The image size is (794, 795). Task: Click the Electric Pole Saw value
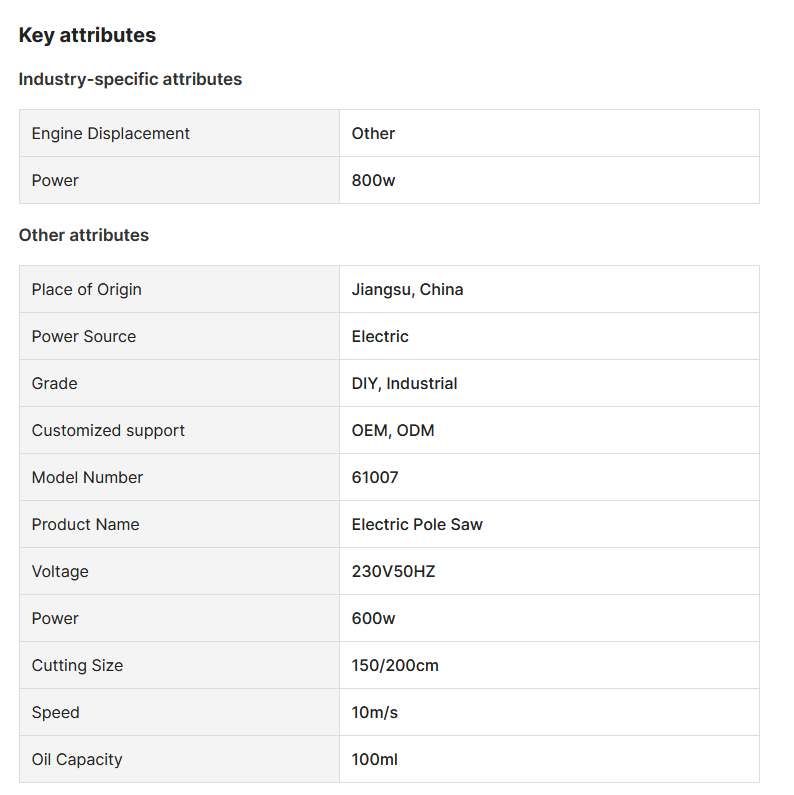[417, 524]
